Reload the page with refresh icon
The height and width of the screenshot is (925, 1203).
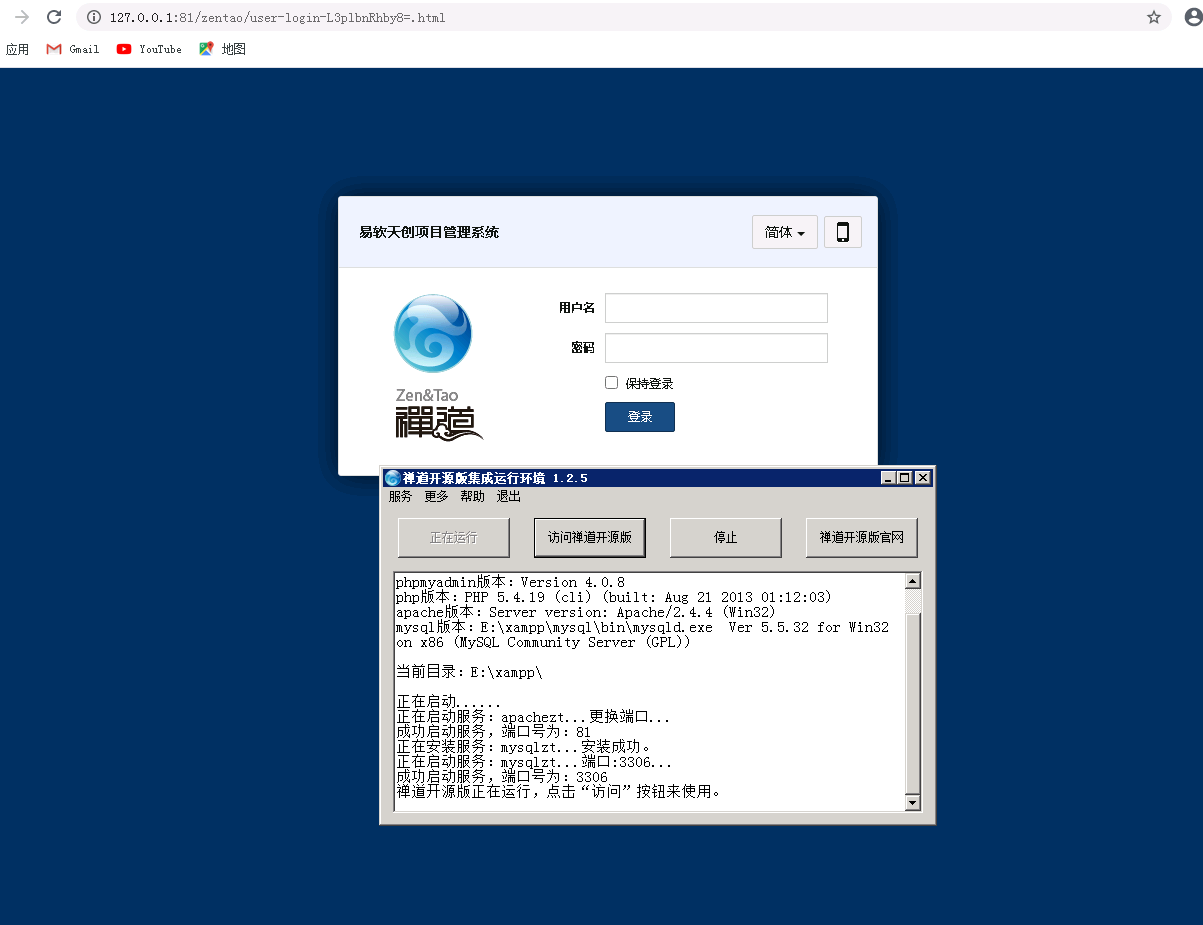tap(54, 17)
